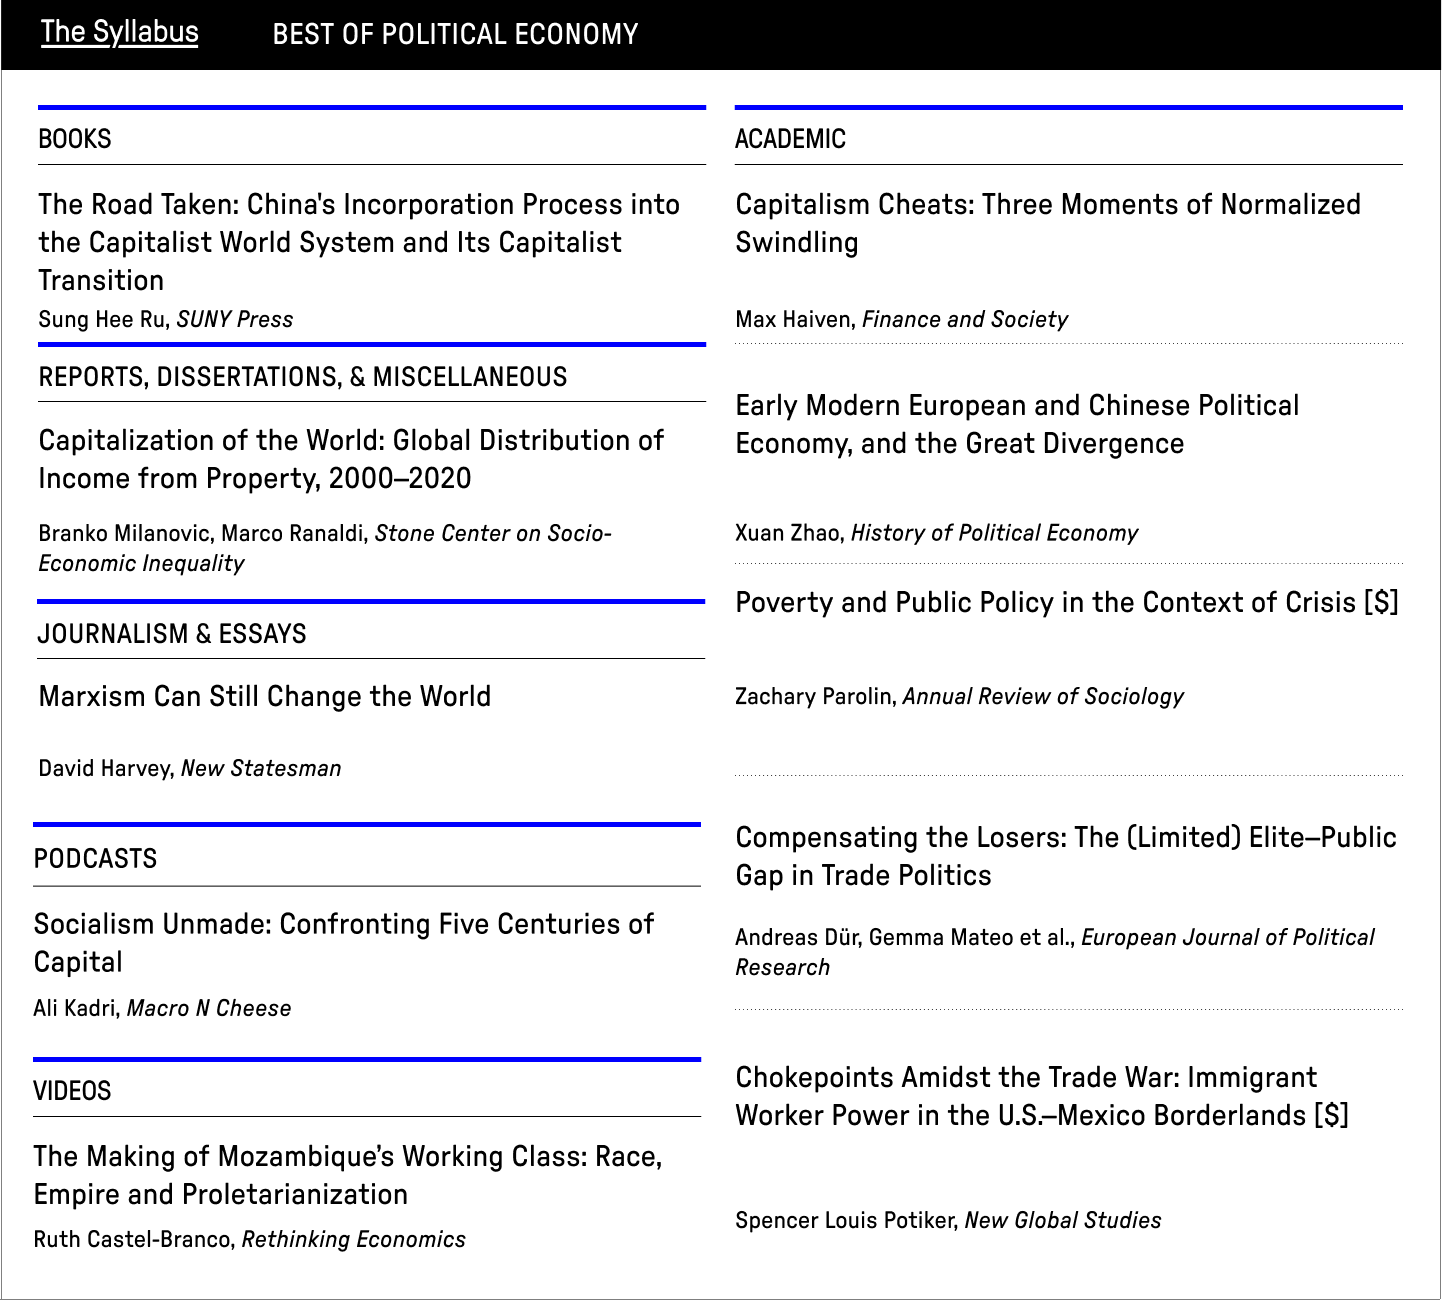Click the Journalism & Essays heading
The width and height of the screenshot is (1442, 1300).
[x=172, y=634]
